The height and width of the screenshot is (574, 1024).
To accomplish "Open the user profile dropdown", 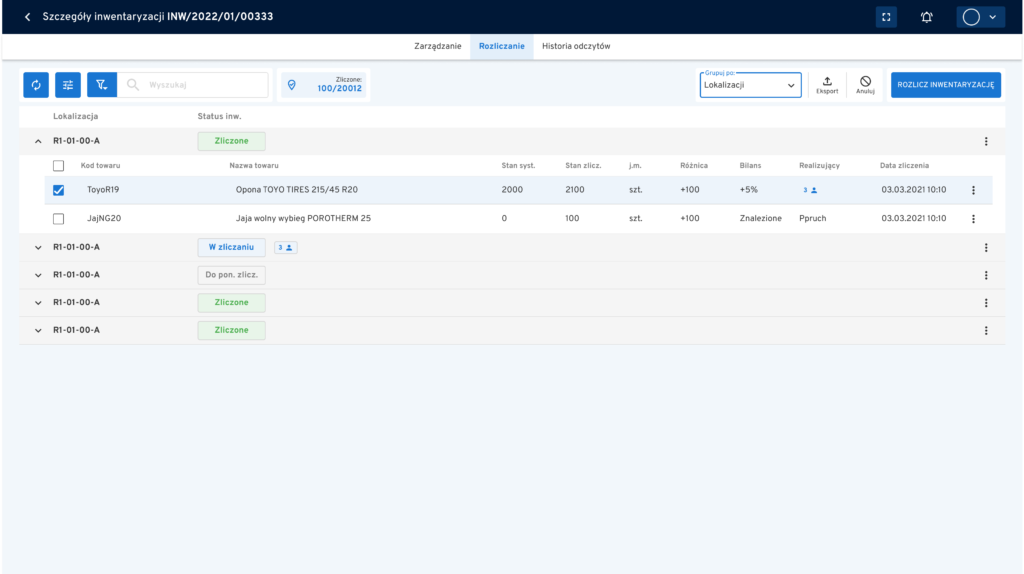I will click(x=979, y=17).
